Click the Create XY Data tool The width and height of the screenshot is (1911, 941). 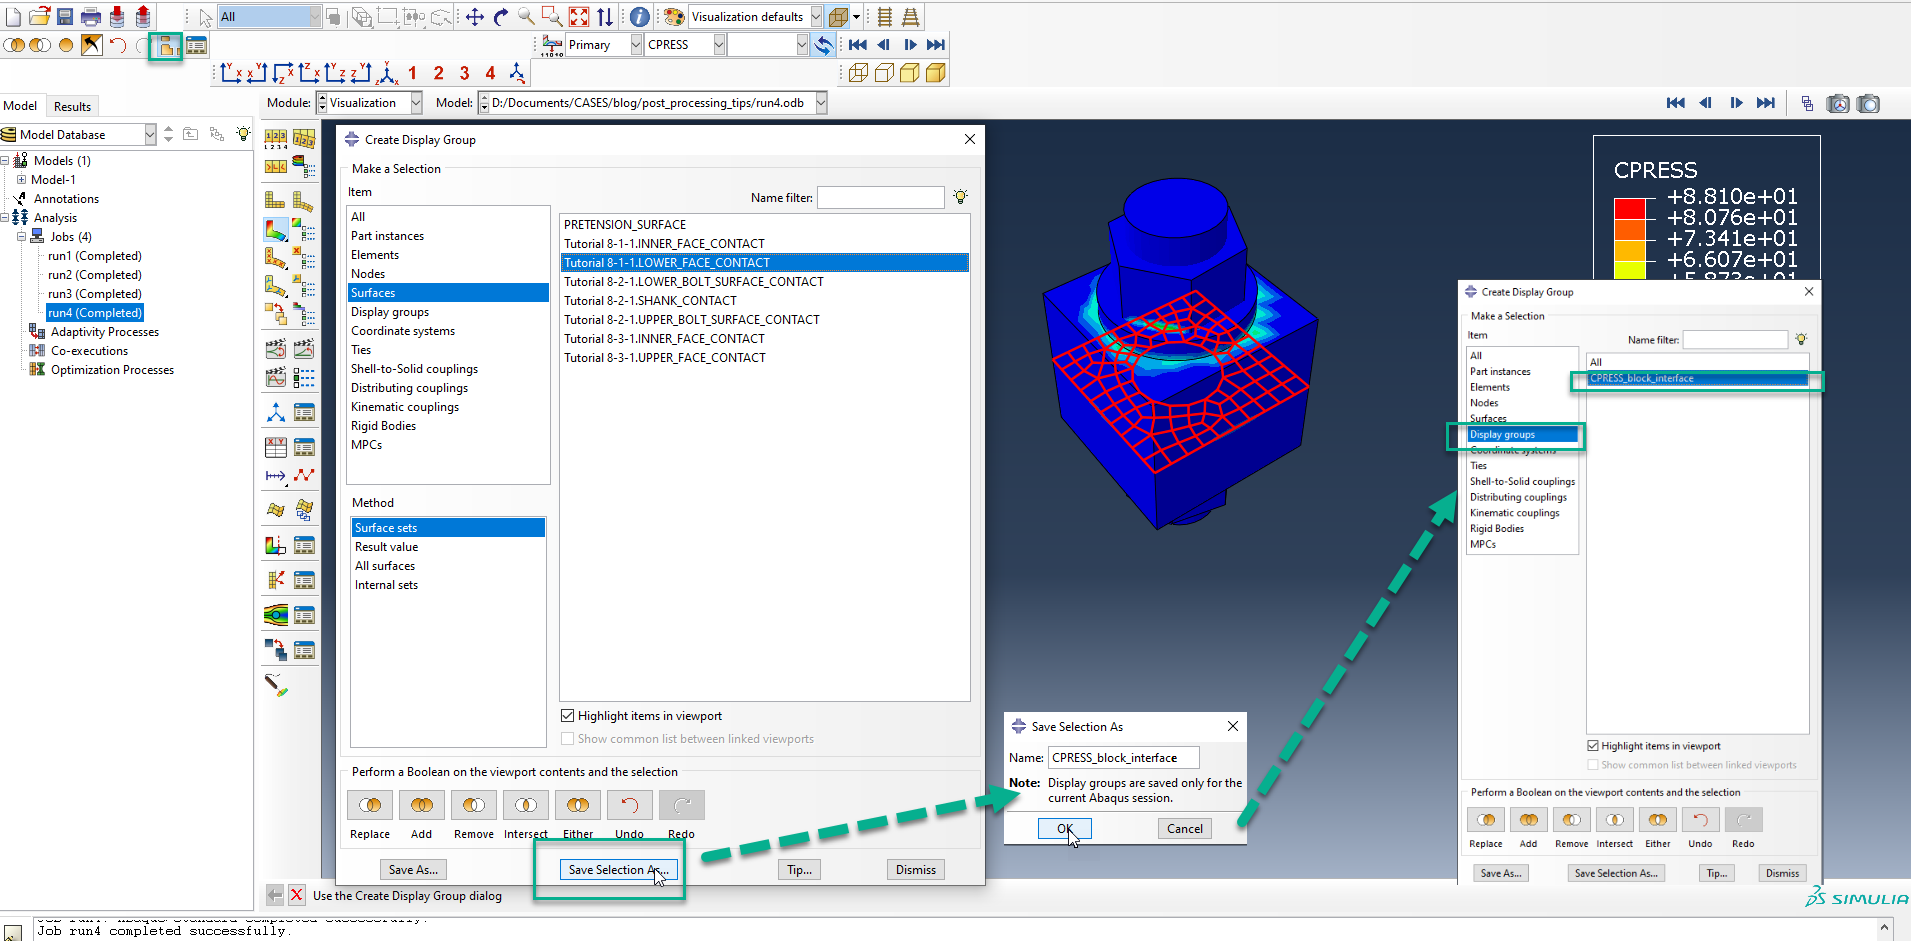[x=276, y=447]
